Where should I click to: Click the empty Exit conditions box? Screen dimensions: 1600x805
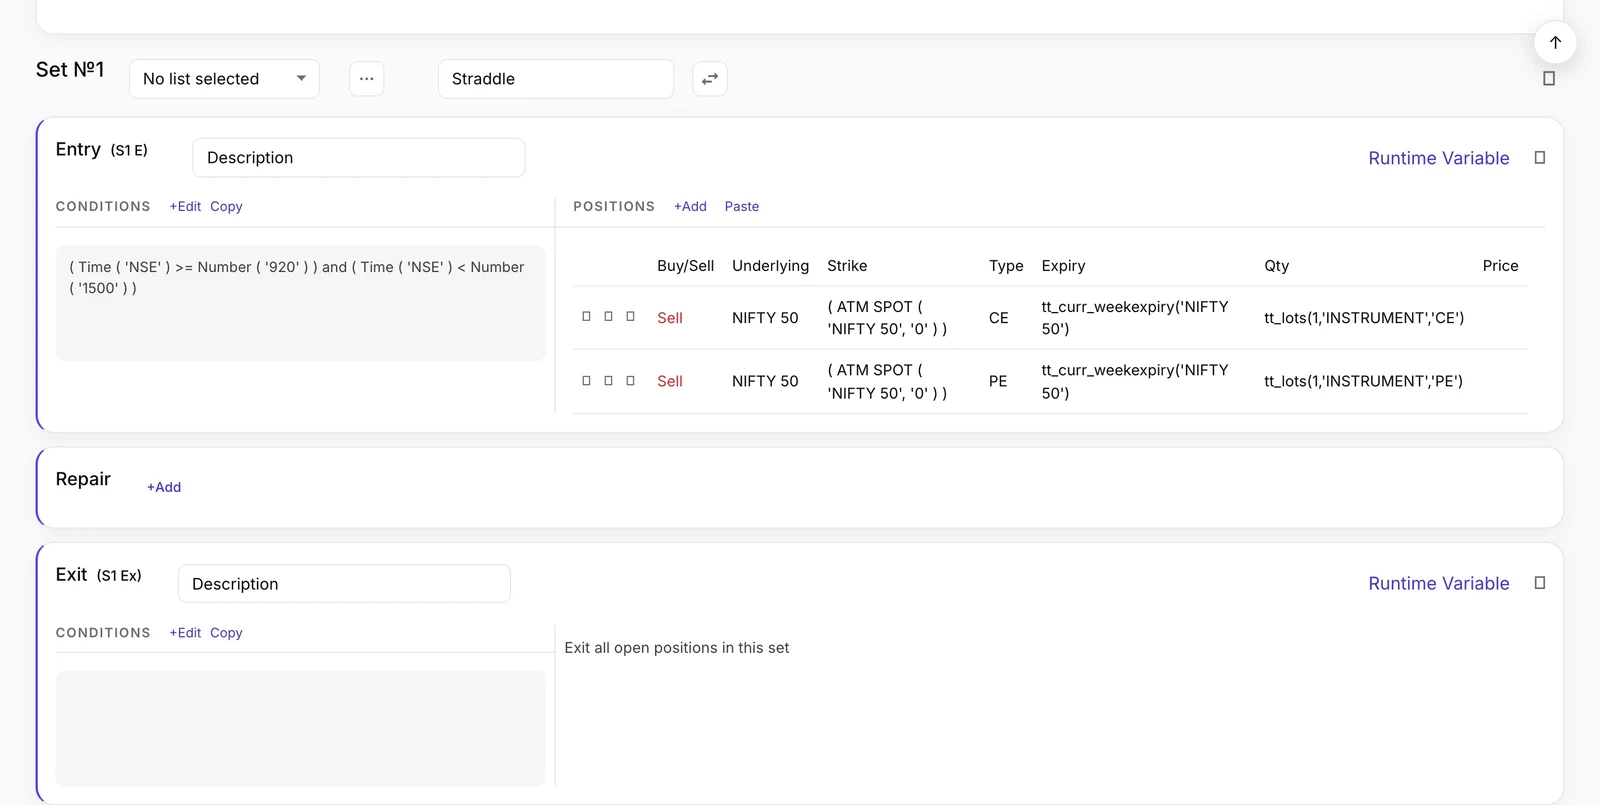click(301, 728)
